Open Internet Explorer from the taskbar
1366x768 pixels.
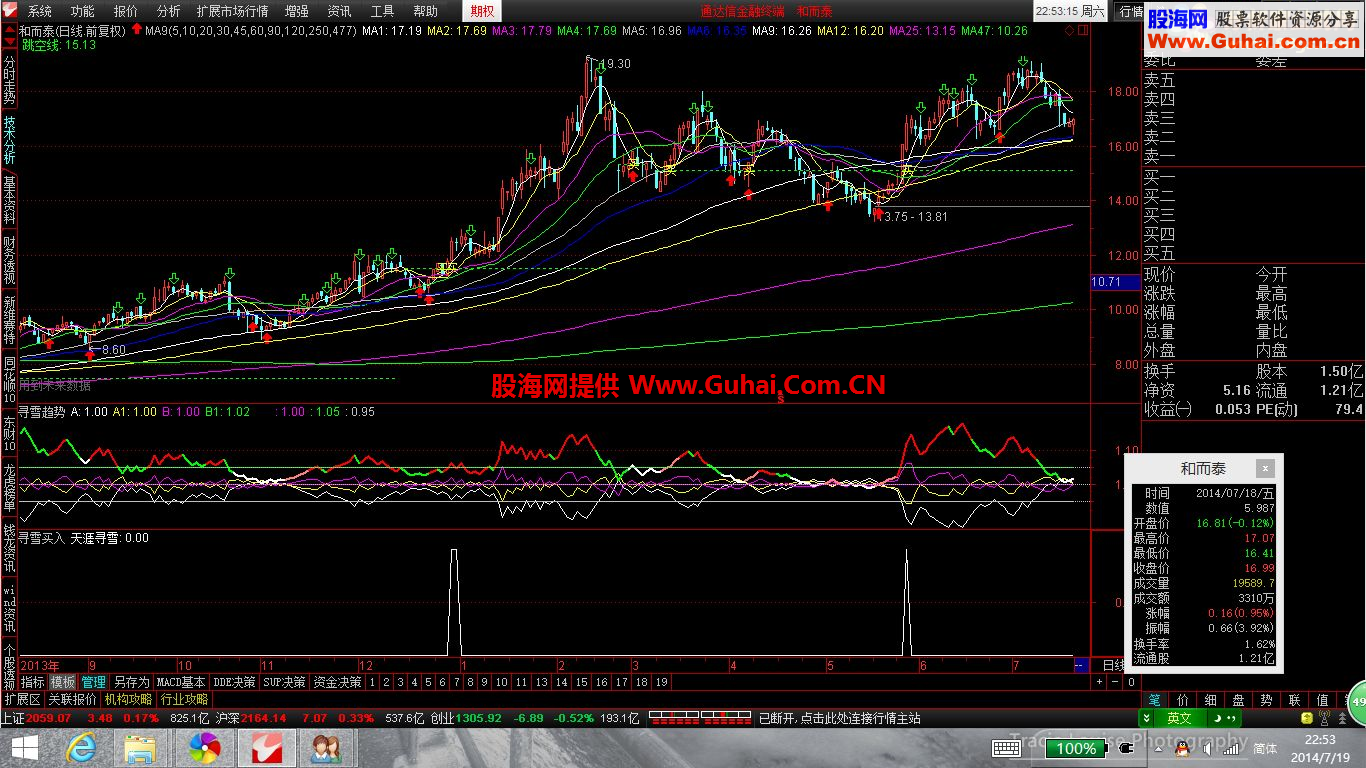(83, 748)
